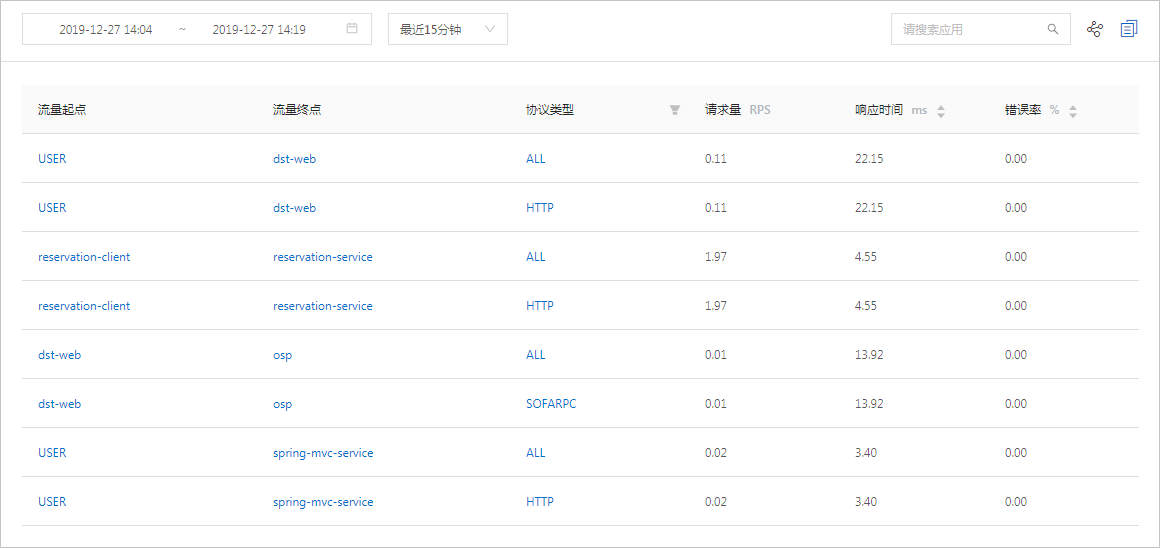This screenshot has height=548, width=1160.
Task: Click the 错误率 % header label
Action: tap(1032, 109)
